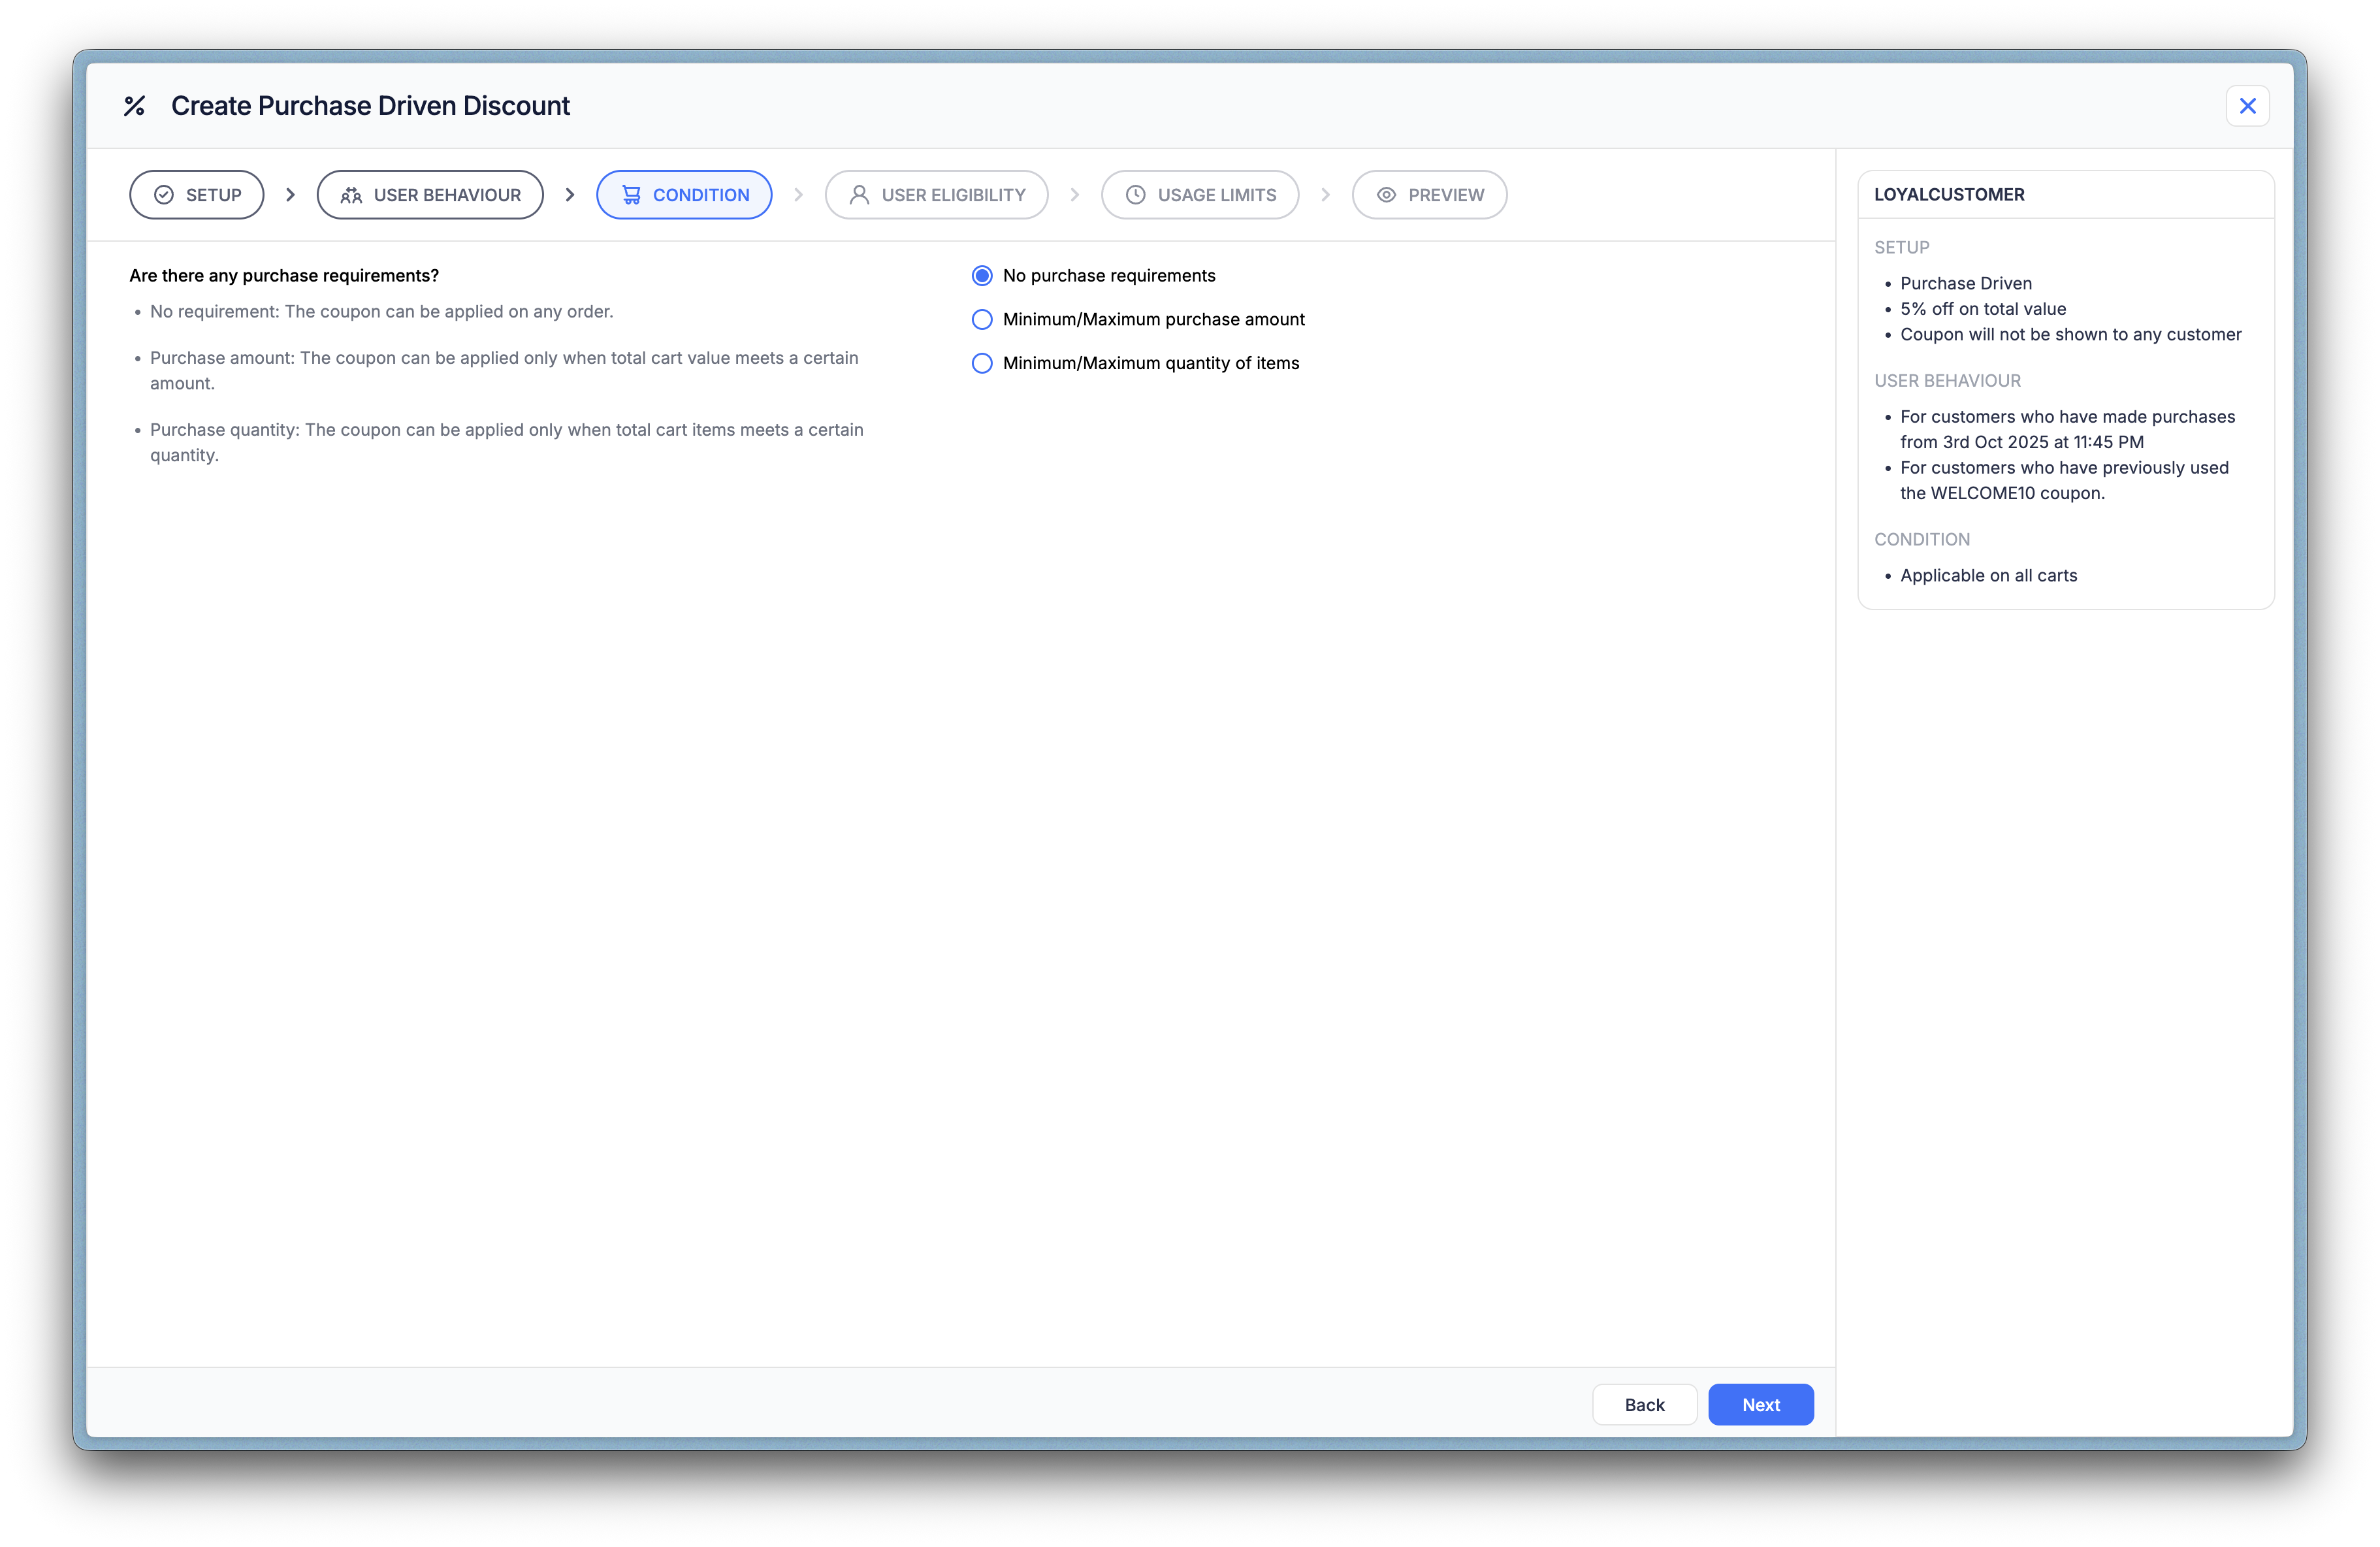Select Minimum/Maximum purchase amount option
2380x1547 pixels.
pyautogui.click(x=982, y=320)
